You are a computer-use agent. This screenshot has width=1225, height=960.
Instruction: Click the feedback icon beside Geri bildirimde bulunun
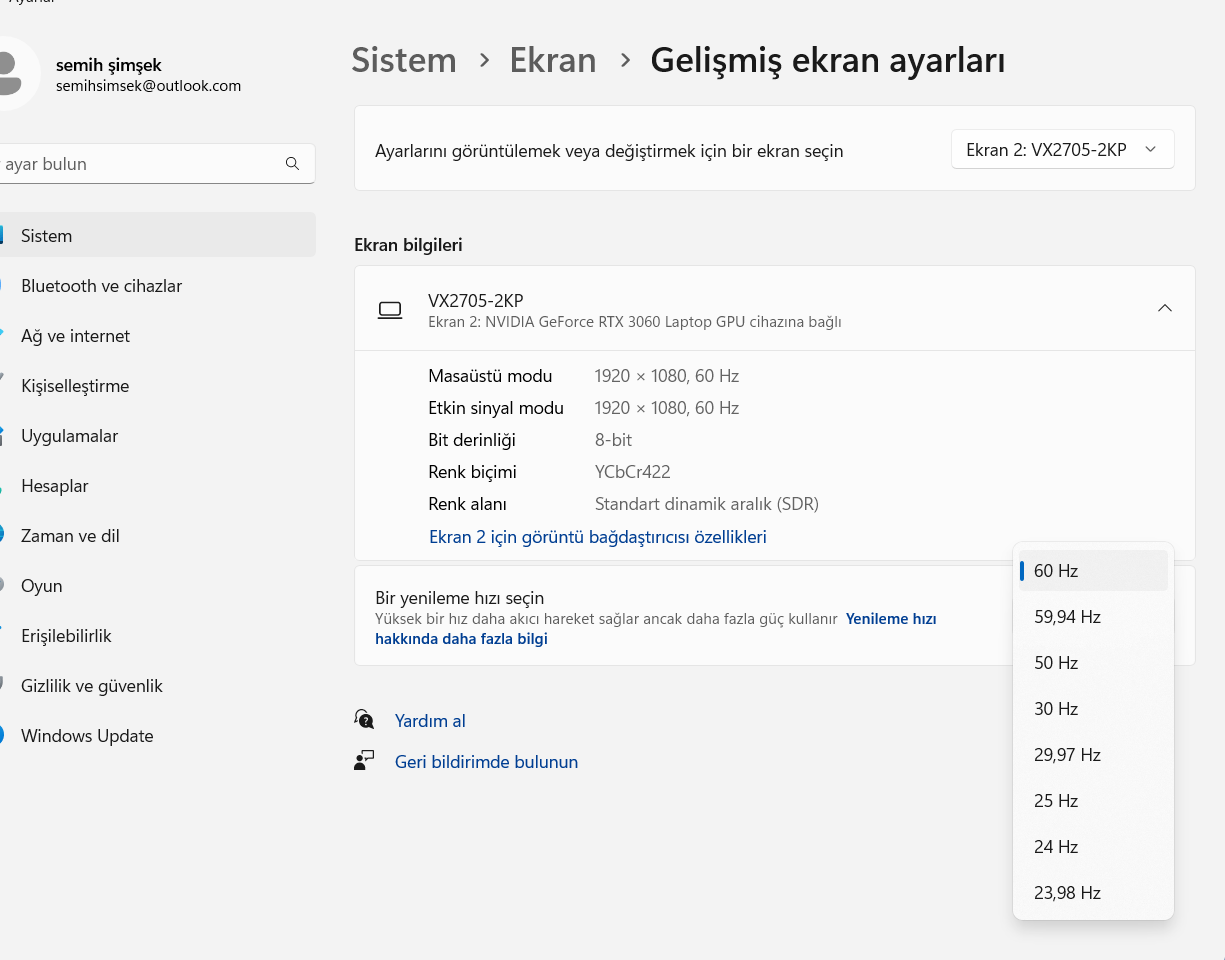click(x=364, y=761)
